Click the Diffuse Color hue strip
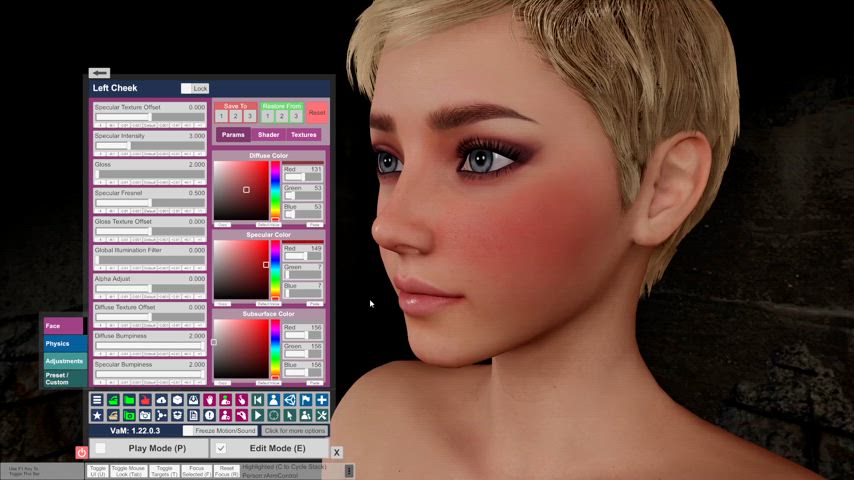Image resolution: width=854 pixels, height=480 pixels. tap(276, 190)
